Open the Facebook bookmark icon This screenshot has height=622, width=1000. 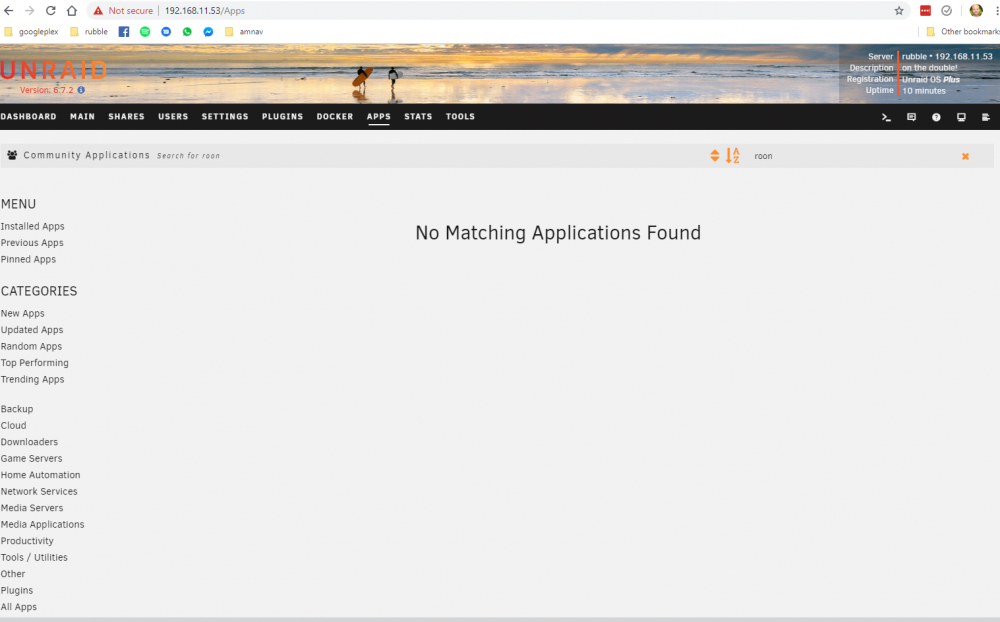(124, 32)
